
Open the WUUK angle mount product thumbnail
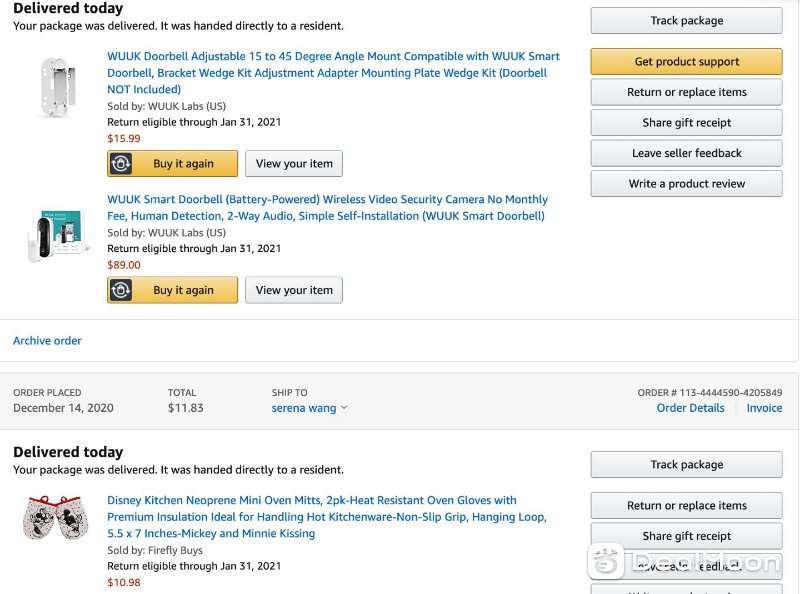coord(58,88)
